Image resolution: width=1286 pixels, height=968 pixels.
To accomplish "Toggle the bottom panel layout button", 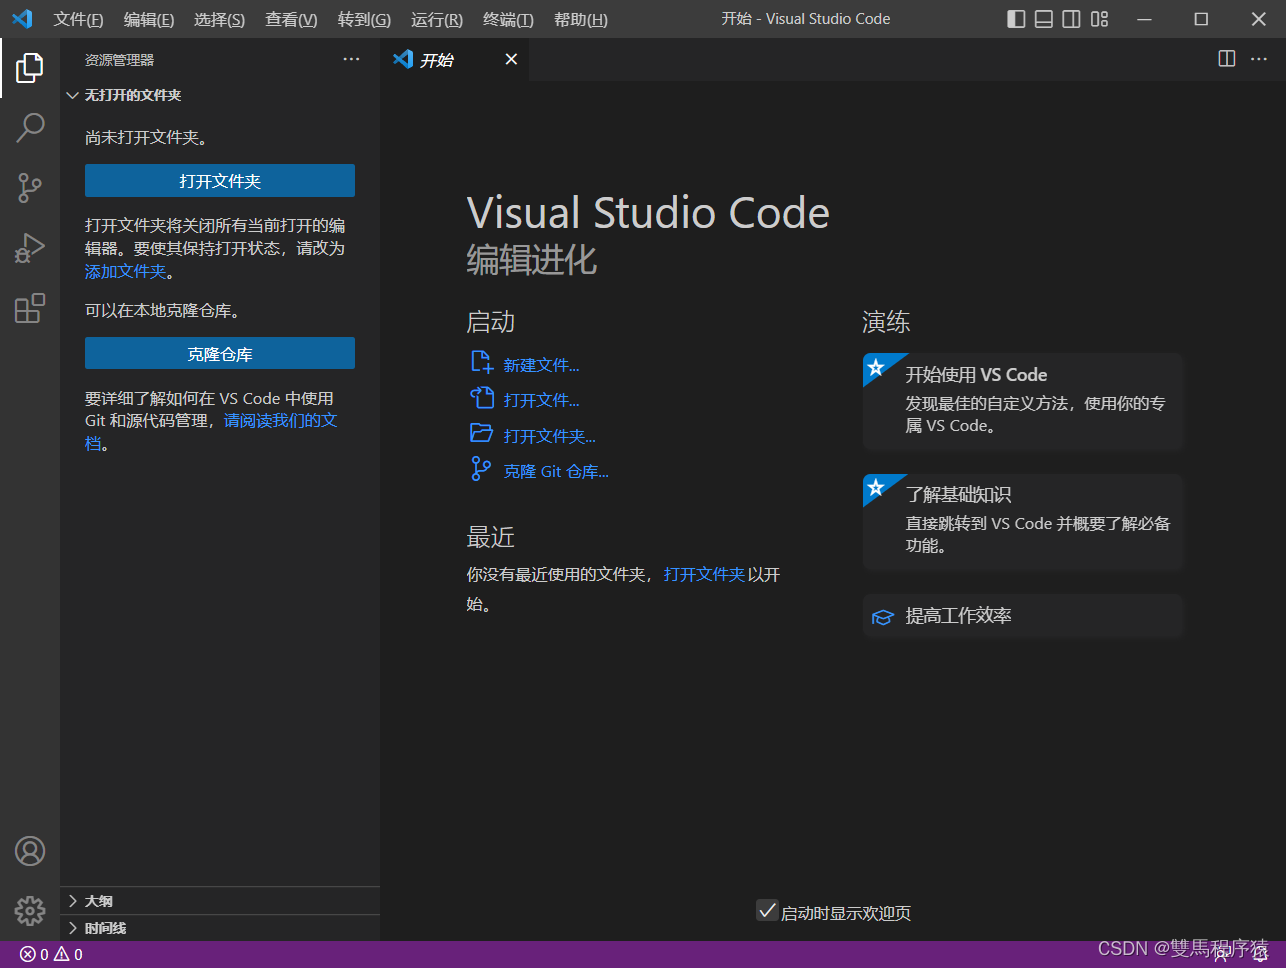I will pos(1043,19).
